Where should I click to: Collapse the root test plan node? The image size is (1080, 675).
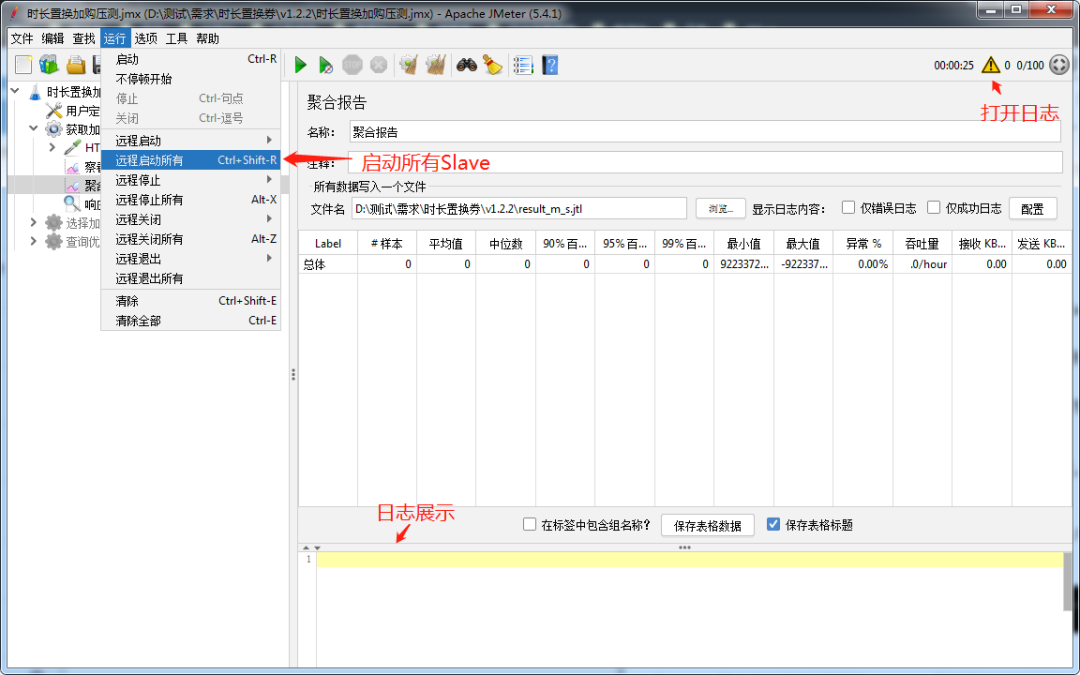click(x=15, y=91)
